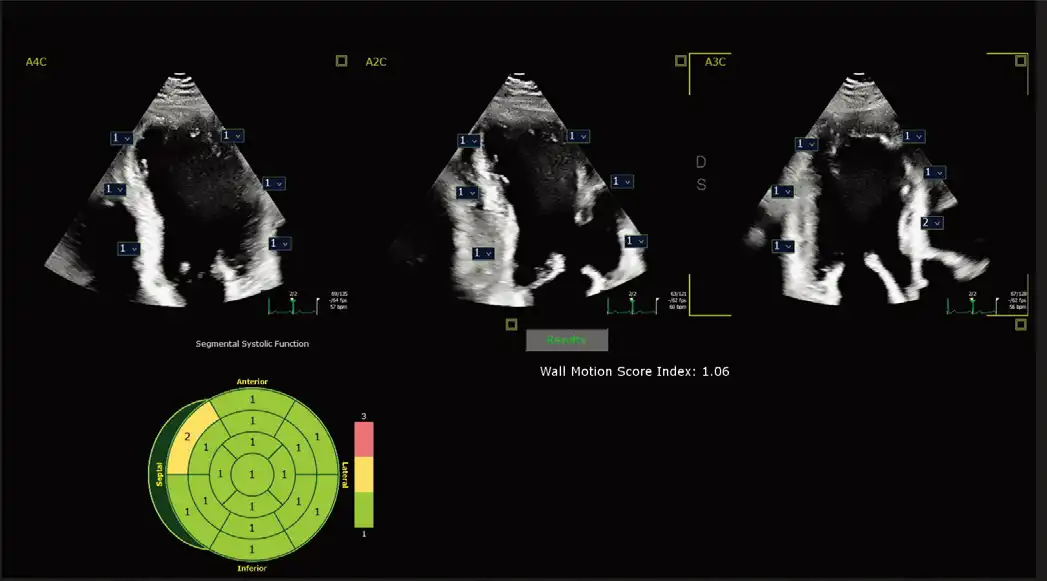This screenshot has height=581, width=1047.
Task: Pick the red score 3 legend color
Action: (x=363, y=438)
